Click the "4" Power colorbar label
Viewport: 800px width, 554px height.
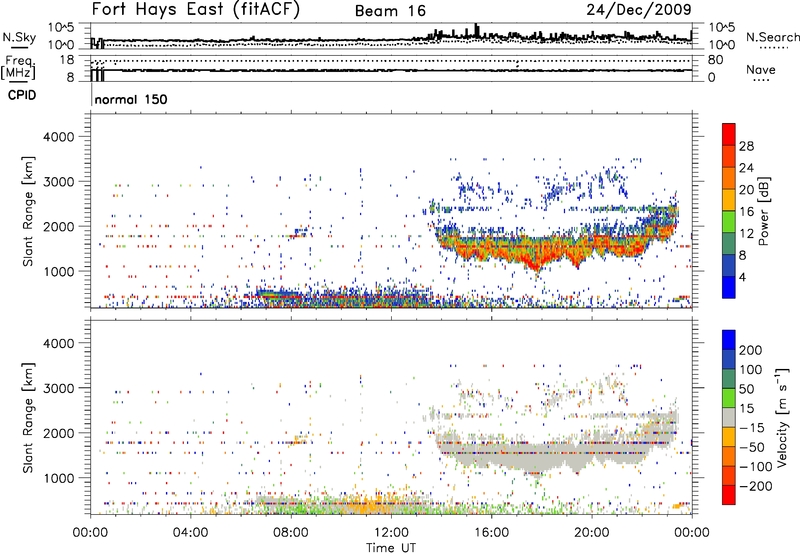tap(742, 277)
